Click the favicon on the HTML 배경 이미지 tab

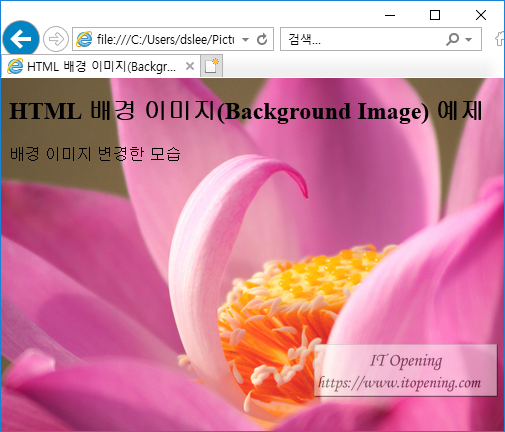tap(15, 66)
